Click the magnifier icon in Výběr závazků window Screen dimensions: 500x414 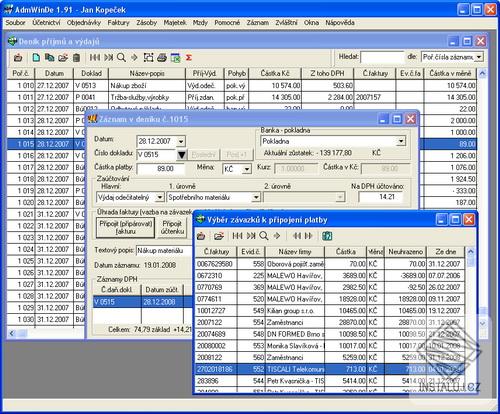tap(264, 236)
